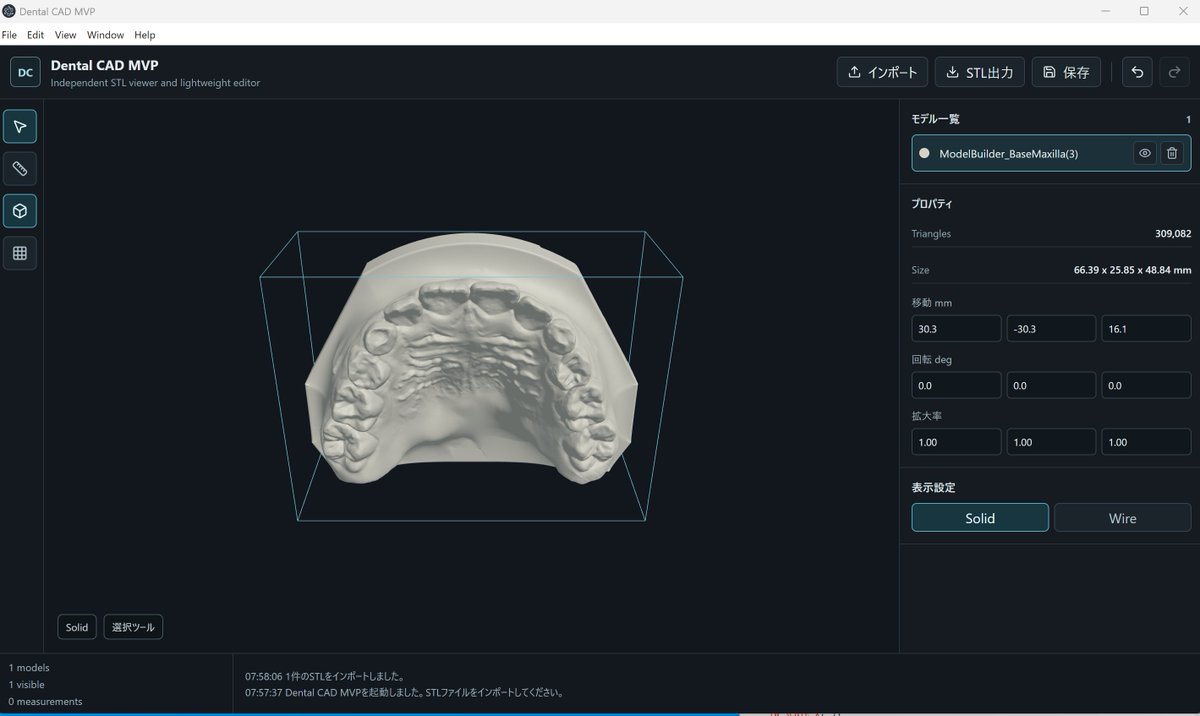Click the Independent STL viewer subtitle
Image resolution: width=1200 pixels, height=716 pixels.
pos(155,83)
